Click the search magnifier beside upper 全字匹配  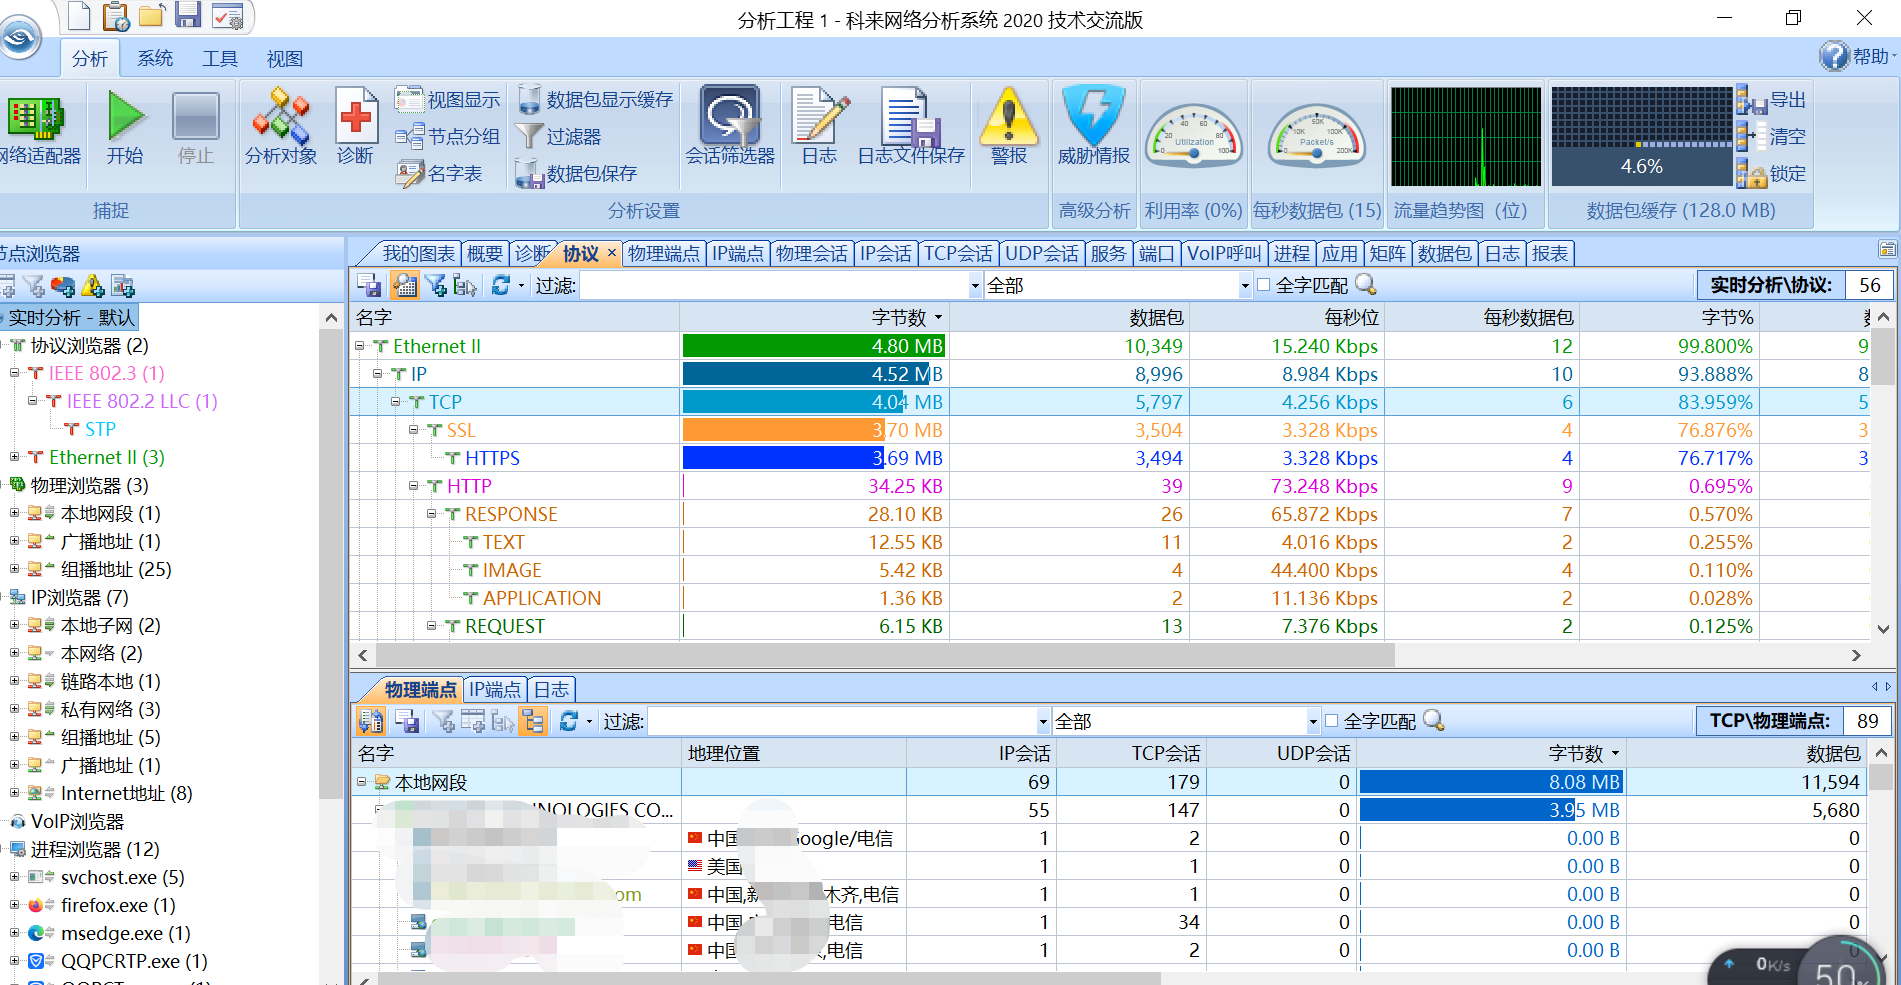1365,285
